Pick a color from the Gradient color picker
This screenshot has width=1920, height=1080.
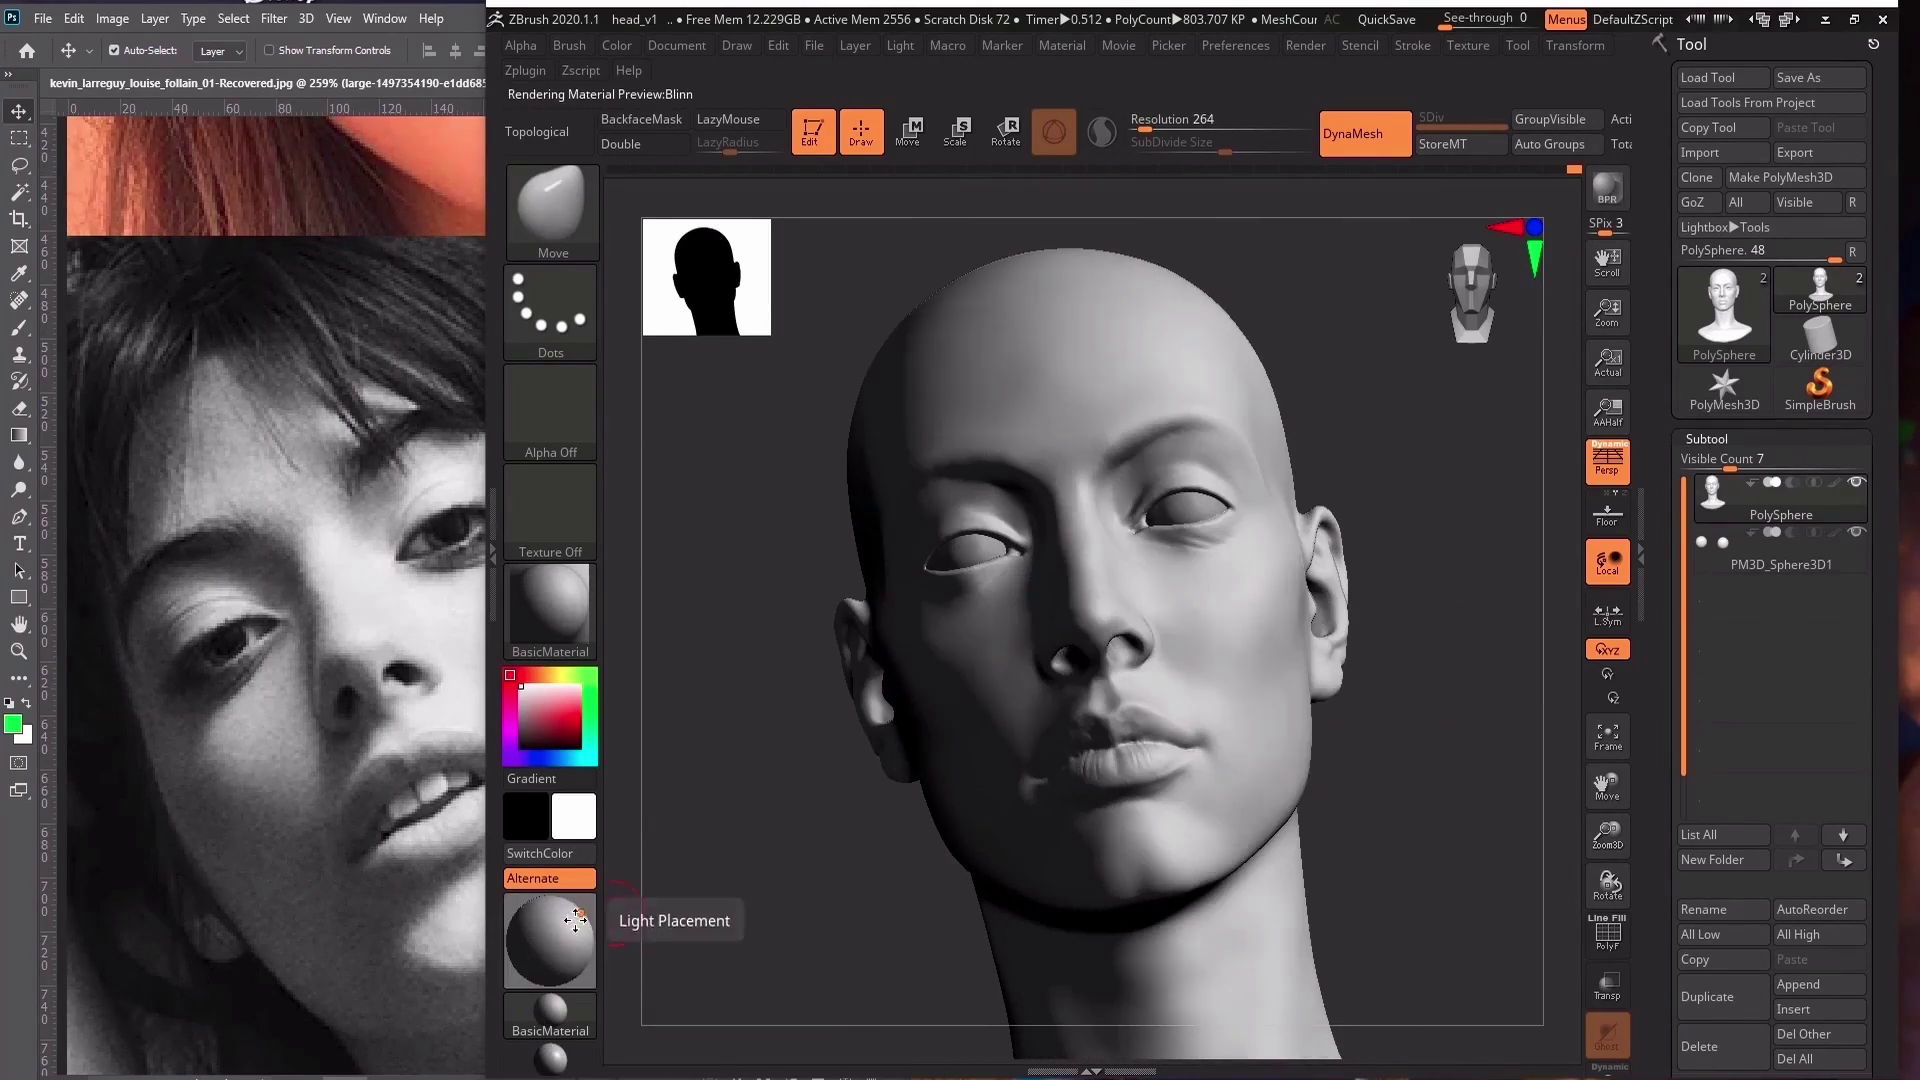[549, 715]
